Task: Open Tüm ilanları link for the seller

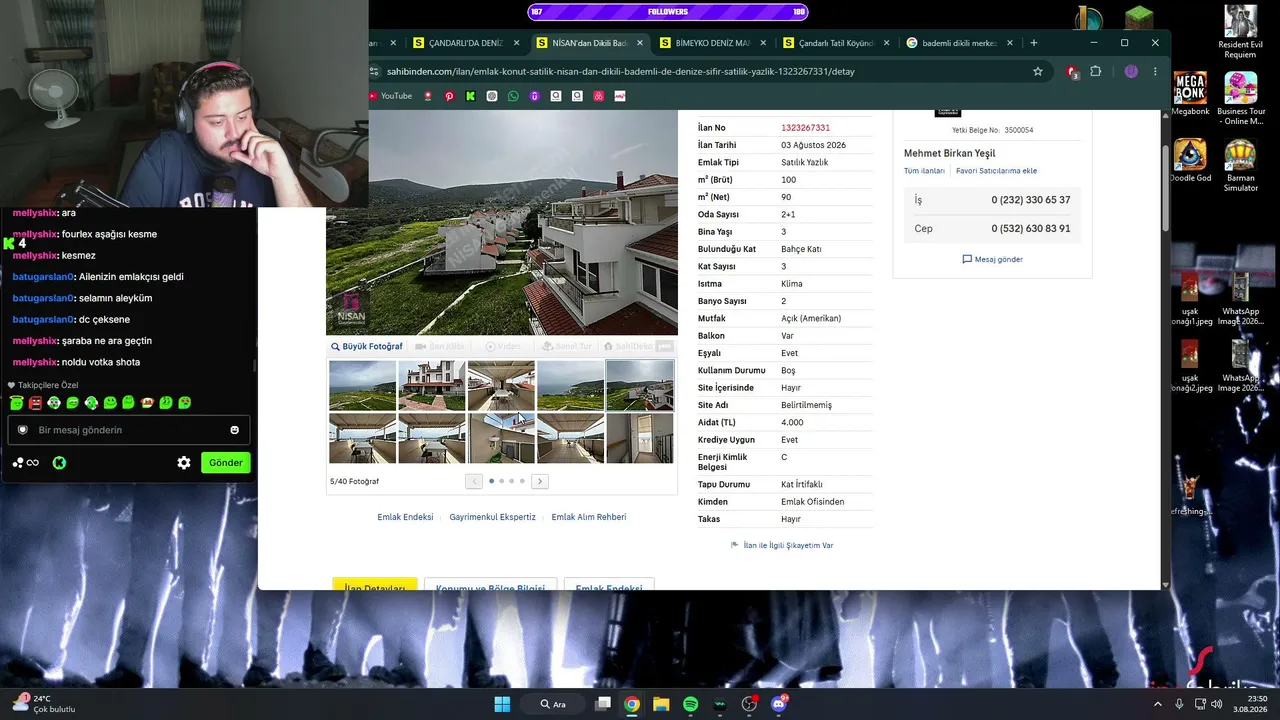Action: tap(924, 171)
